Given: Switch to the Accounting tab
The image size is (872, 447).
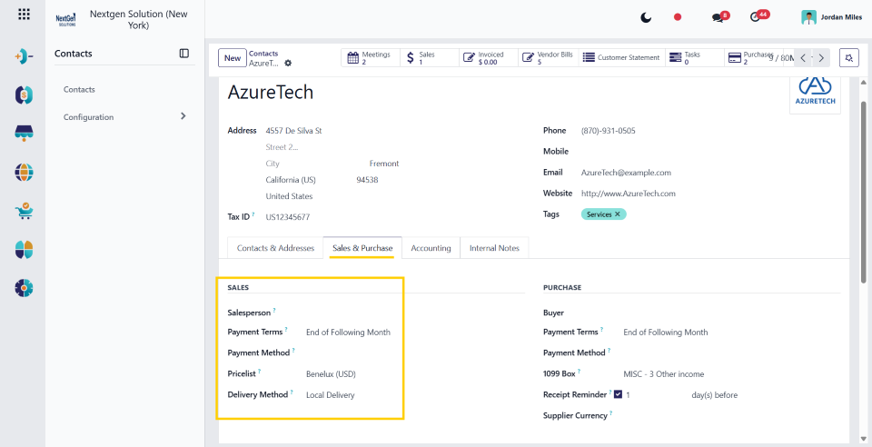Looking at the screenshot, I should point(431,248).
